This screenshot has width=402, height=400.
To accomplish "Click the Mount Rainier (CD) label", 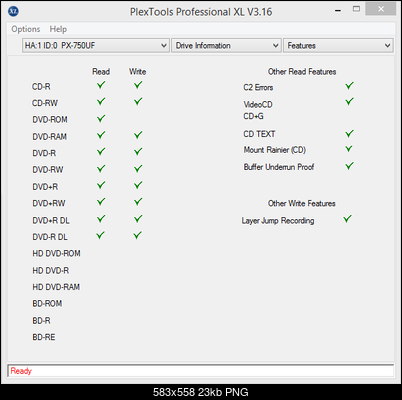I will [x=275, y=150].
